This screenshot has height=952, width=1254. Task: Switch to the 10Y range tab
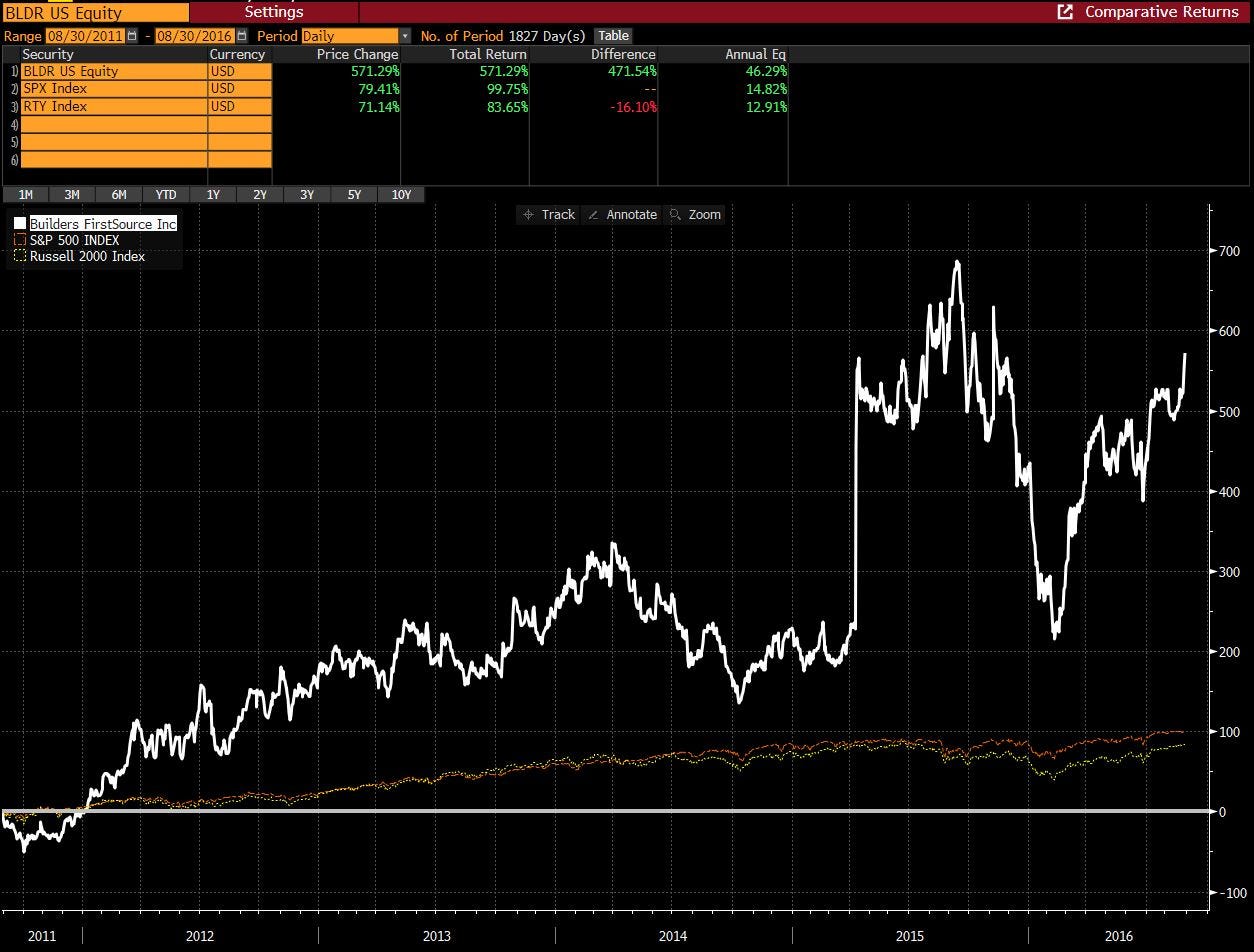pyautogui.click(x=401, y=195)
